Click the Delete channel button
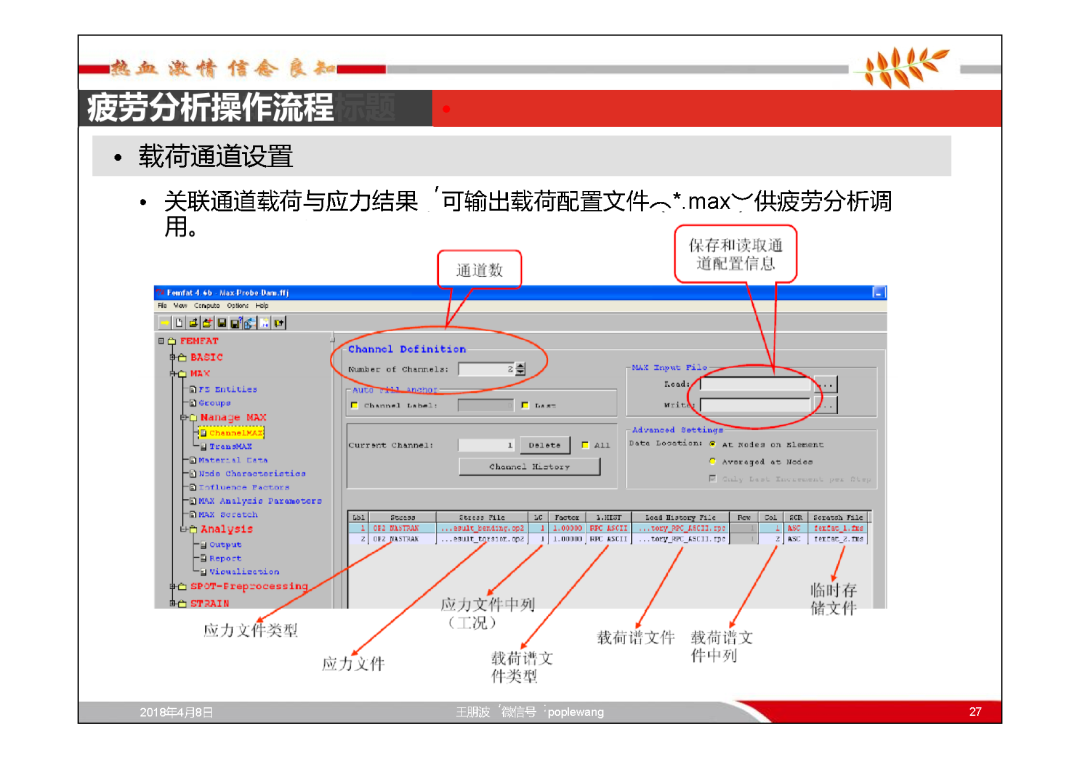Viewport: 1080px width, 759px height. coord(545,446)
